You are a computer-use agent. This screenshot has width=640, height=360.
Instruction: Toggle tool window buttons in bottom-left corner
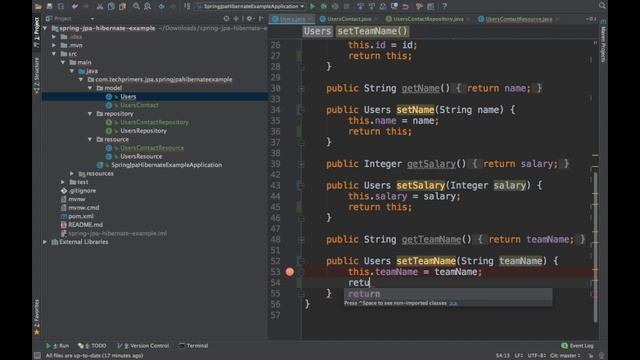coord(38,356)
